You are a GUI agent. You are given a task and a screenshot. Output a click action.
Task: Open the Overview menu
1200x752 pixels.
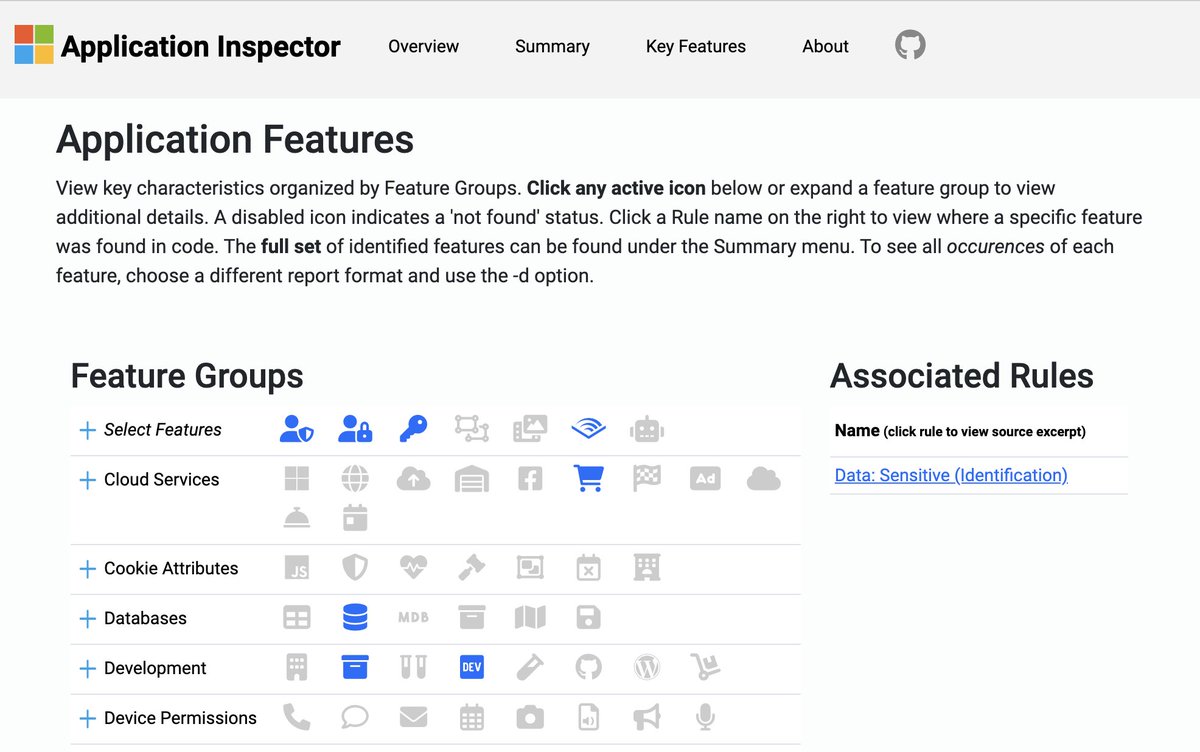424,46
